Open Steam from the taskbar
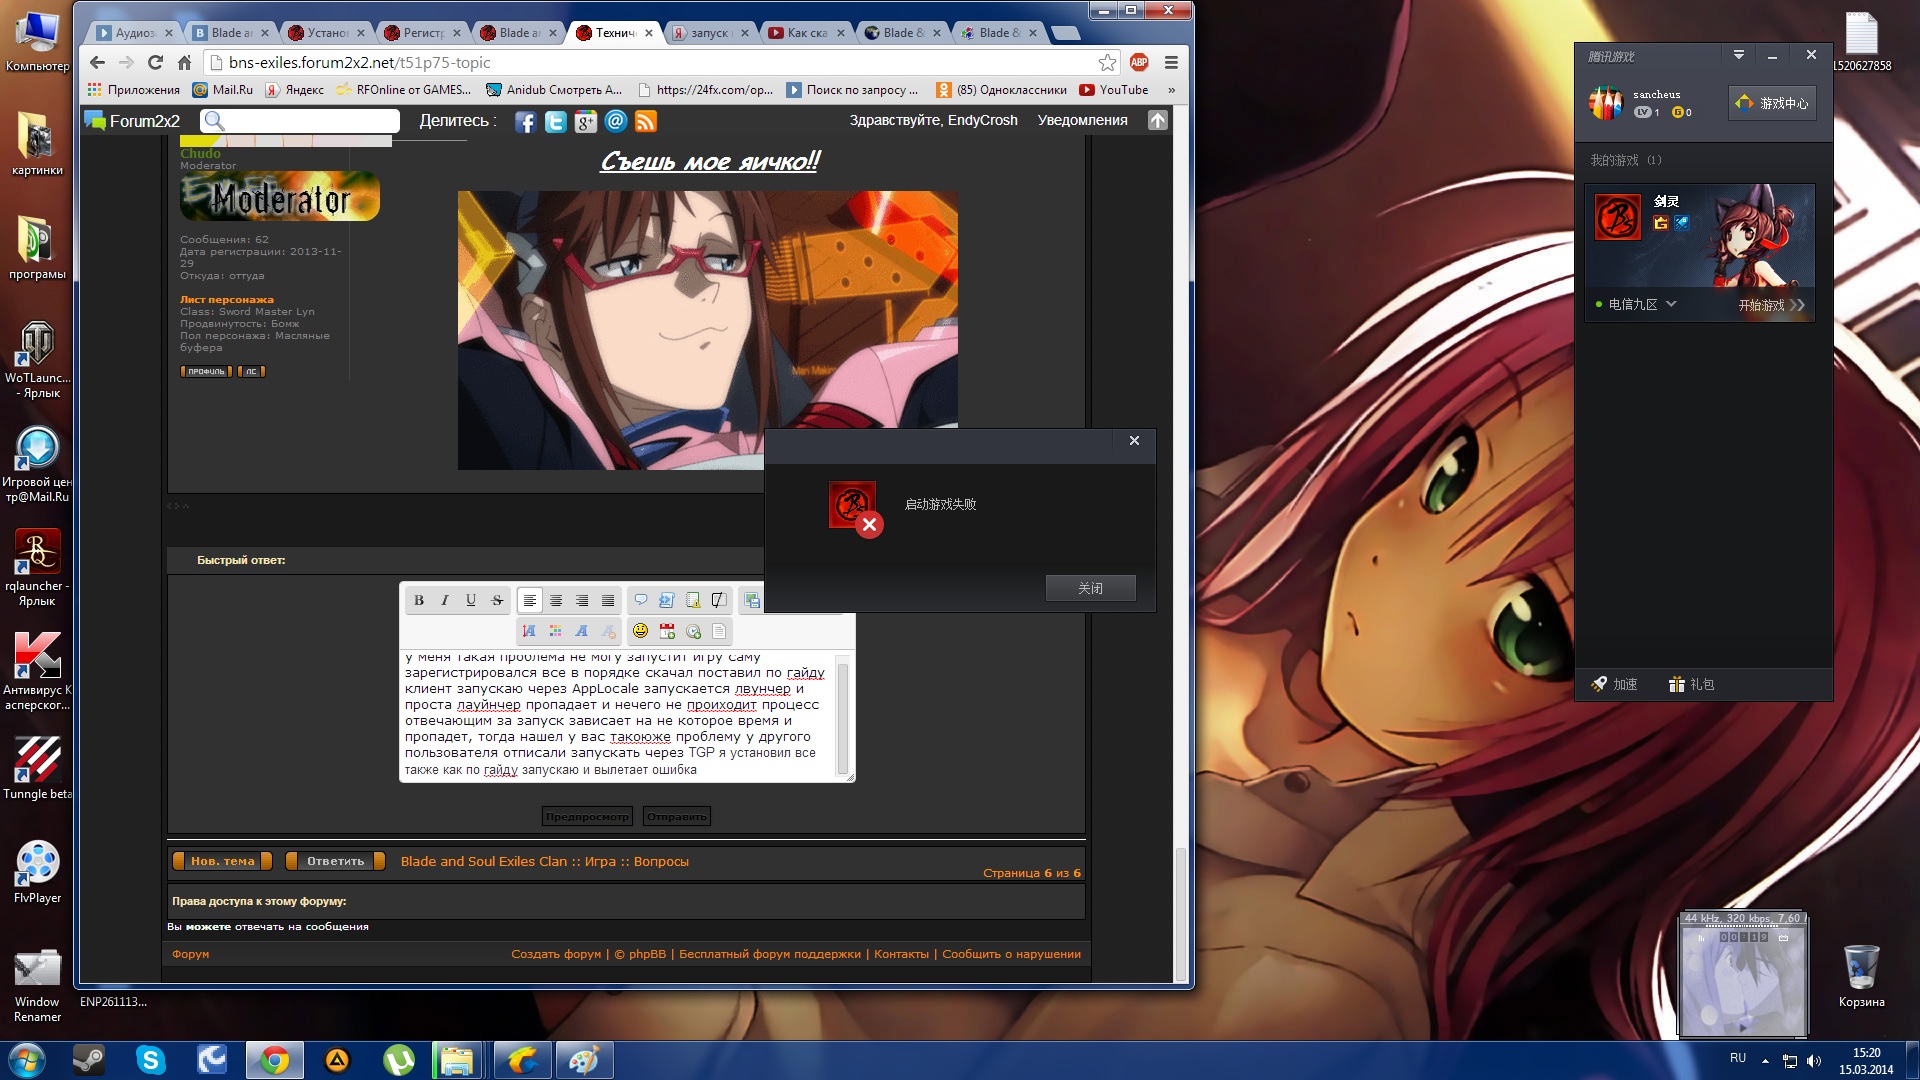 pyautogui.click(x=89, y=1060)
